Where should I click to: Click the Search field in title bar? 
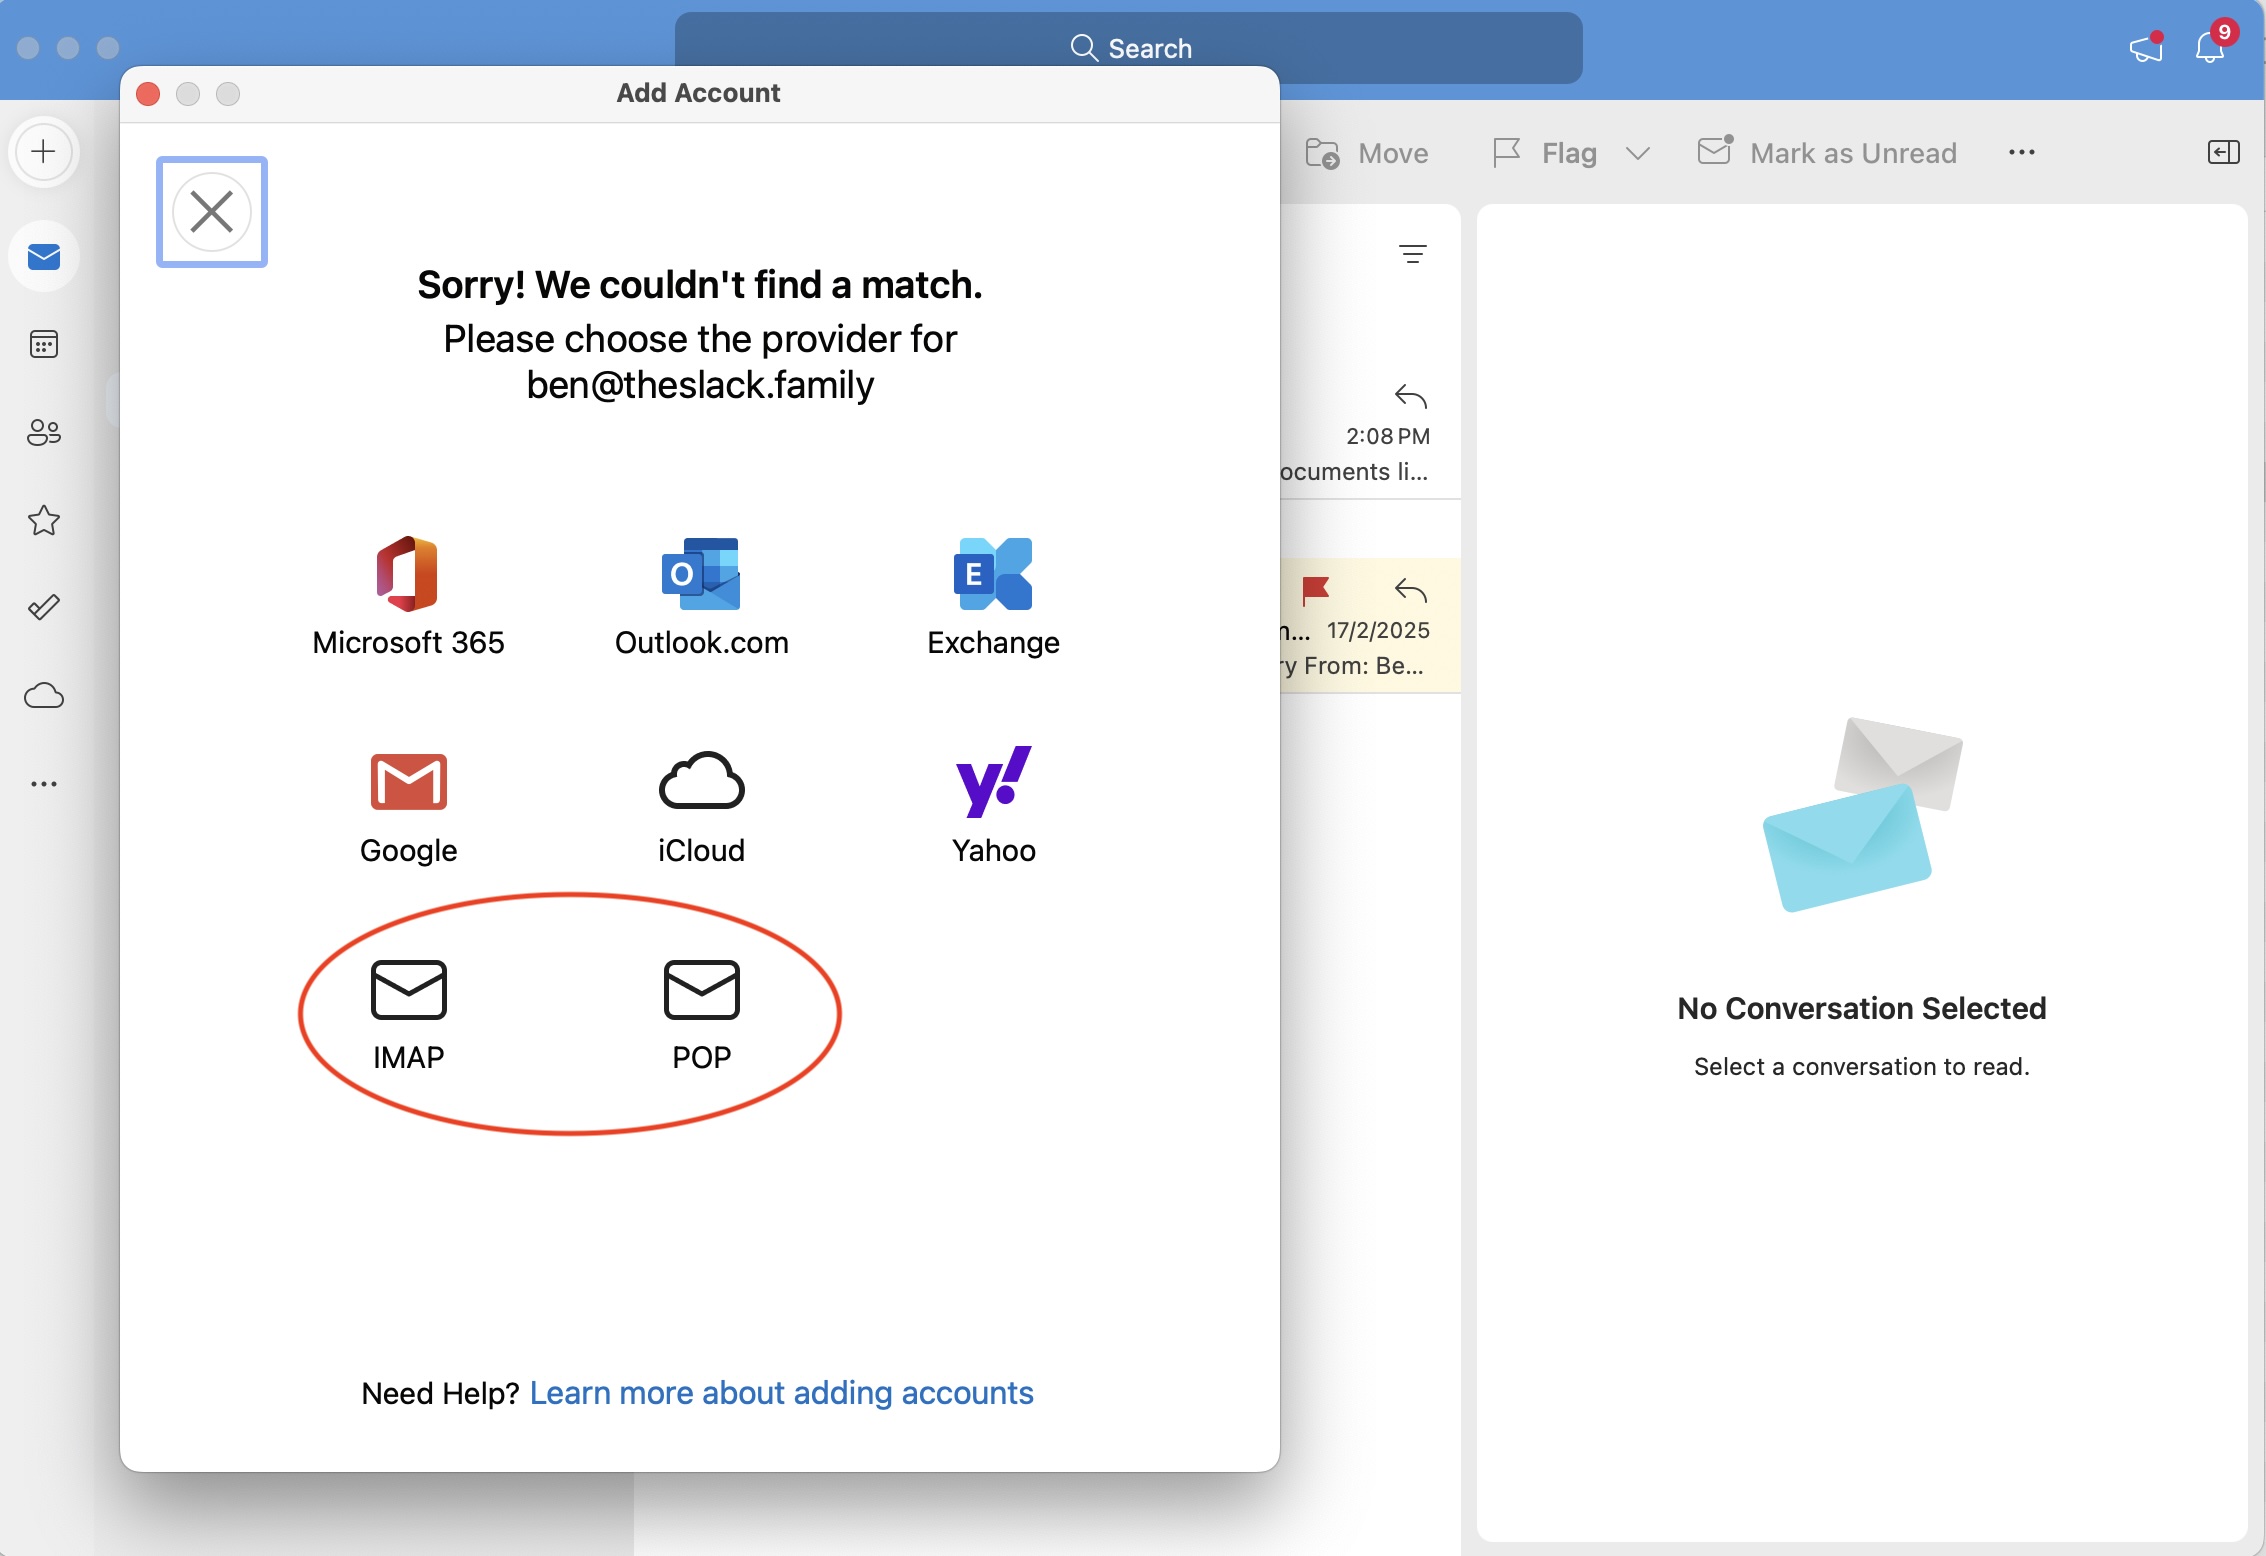tap(1128, 48)
